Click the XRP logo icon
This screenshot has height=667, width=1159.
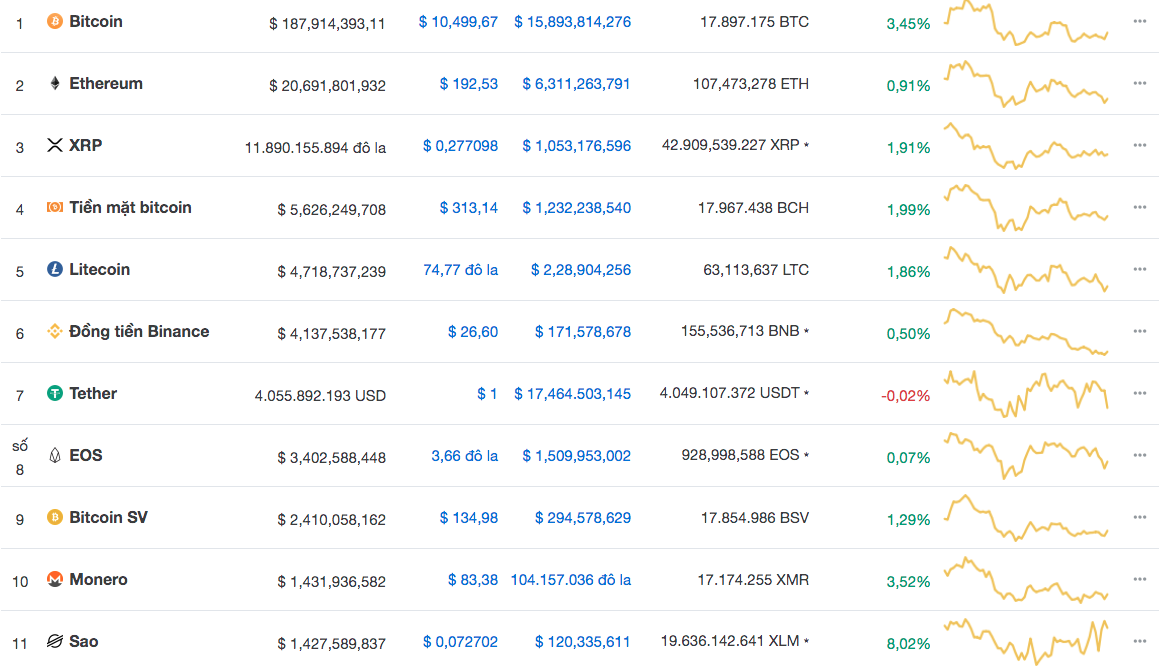point(55,146)
